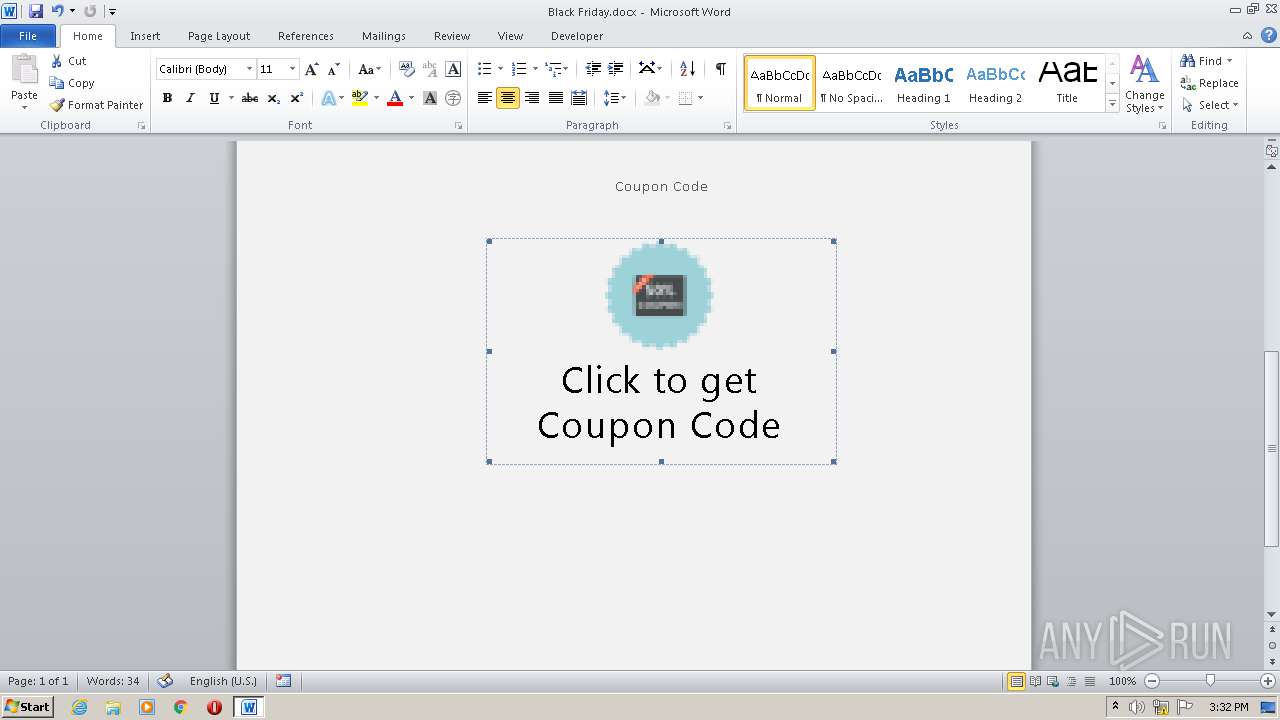Toggle Center alignment
Viewport: 1280px width, 720px height.
pos(508,98)
